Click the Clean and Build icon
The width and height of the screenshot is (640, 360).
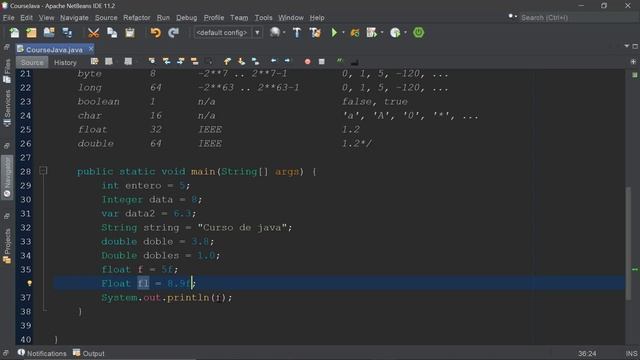315,33
